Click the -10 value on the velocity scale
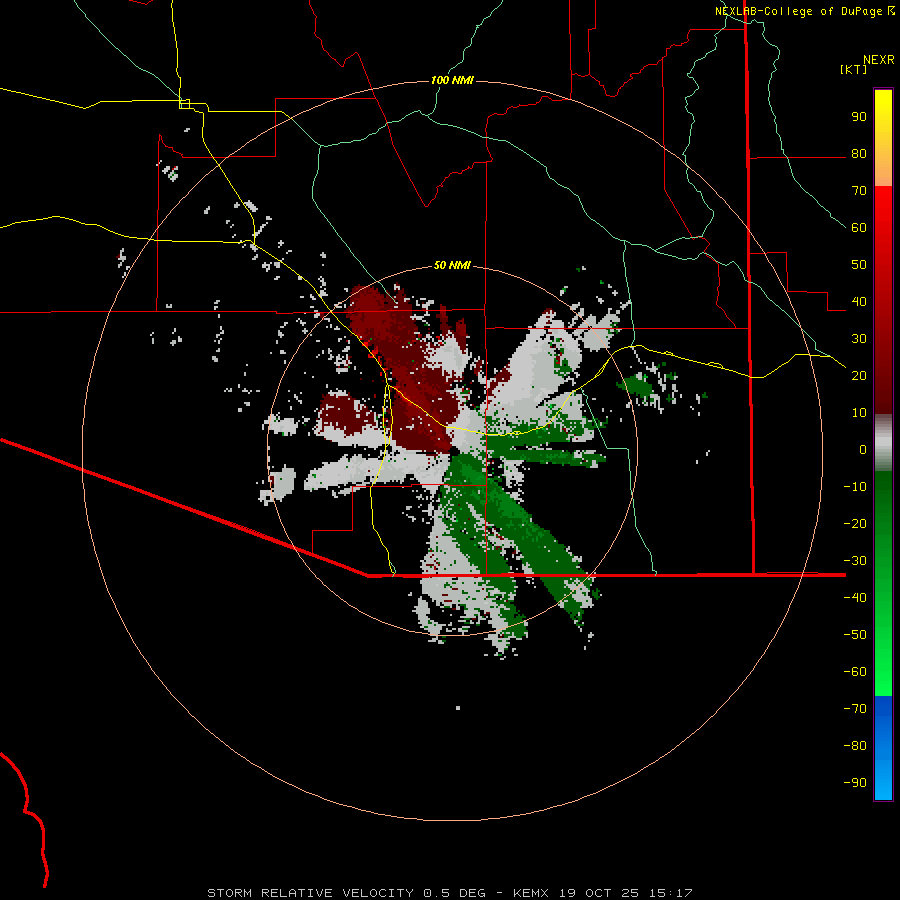The height and width of the screenshot is (900, 900). [855, 487]
